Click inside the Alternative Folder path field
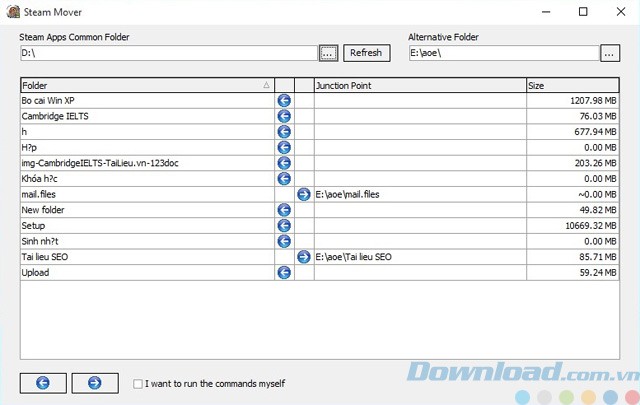This screenshot has width=640, height=405. click(502, 53)
